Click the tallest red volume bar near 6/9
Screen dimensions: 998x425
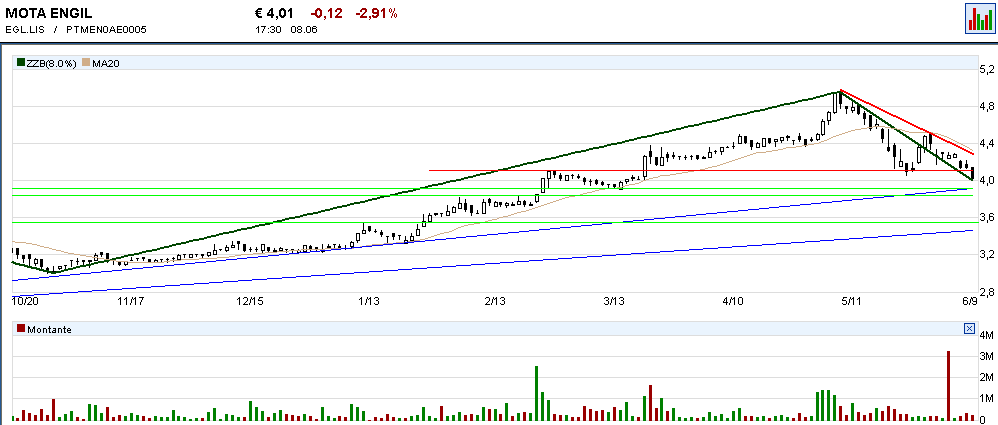point(948,386)
